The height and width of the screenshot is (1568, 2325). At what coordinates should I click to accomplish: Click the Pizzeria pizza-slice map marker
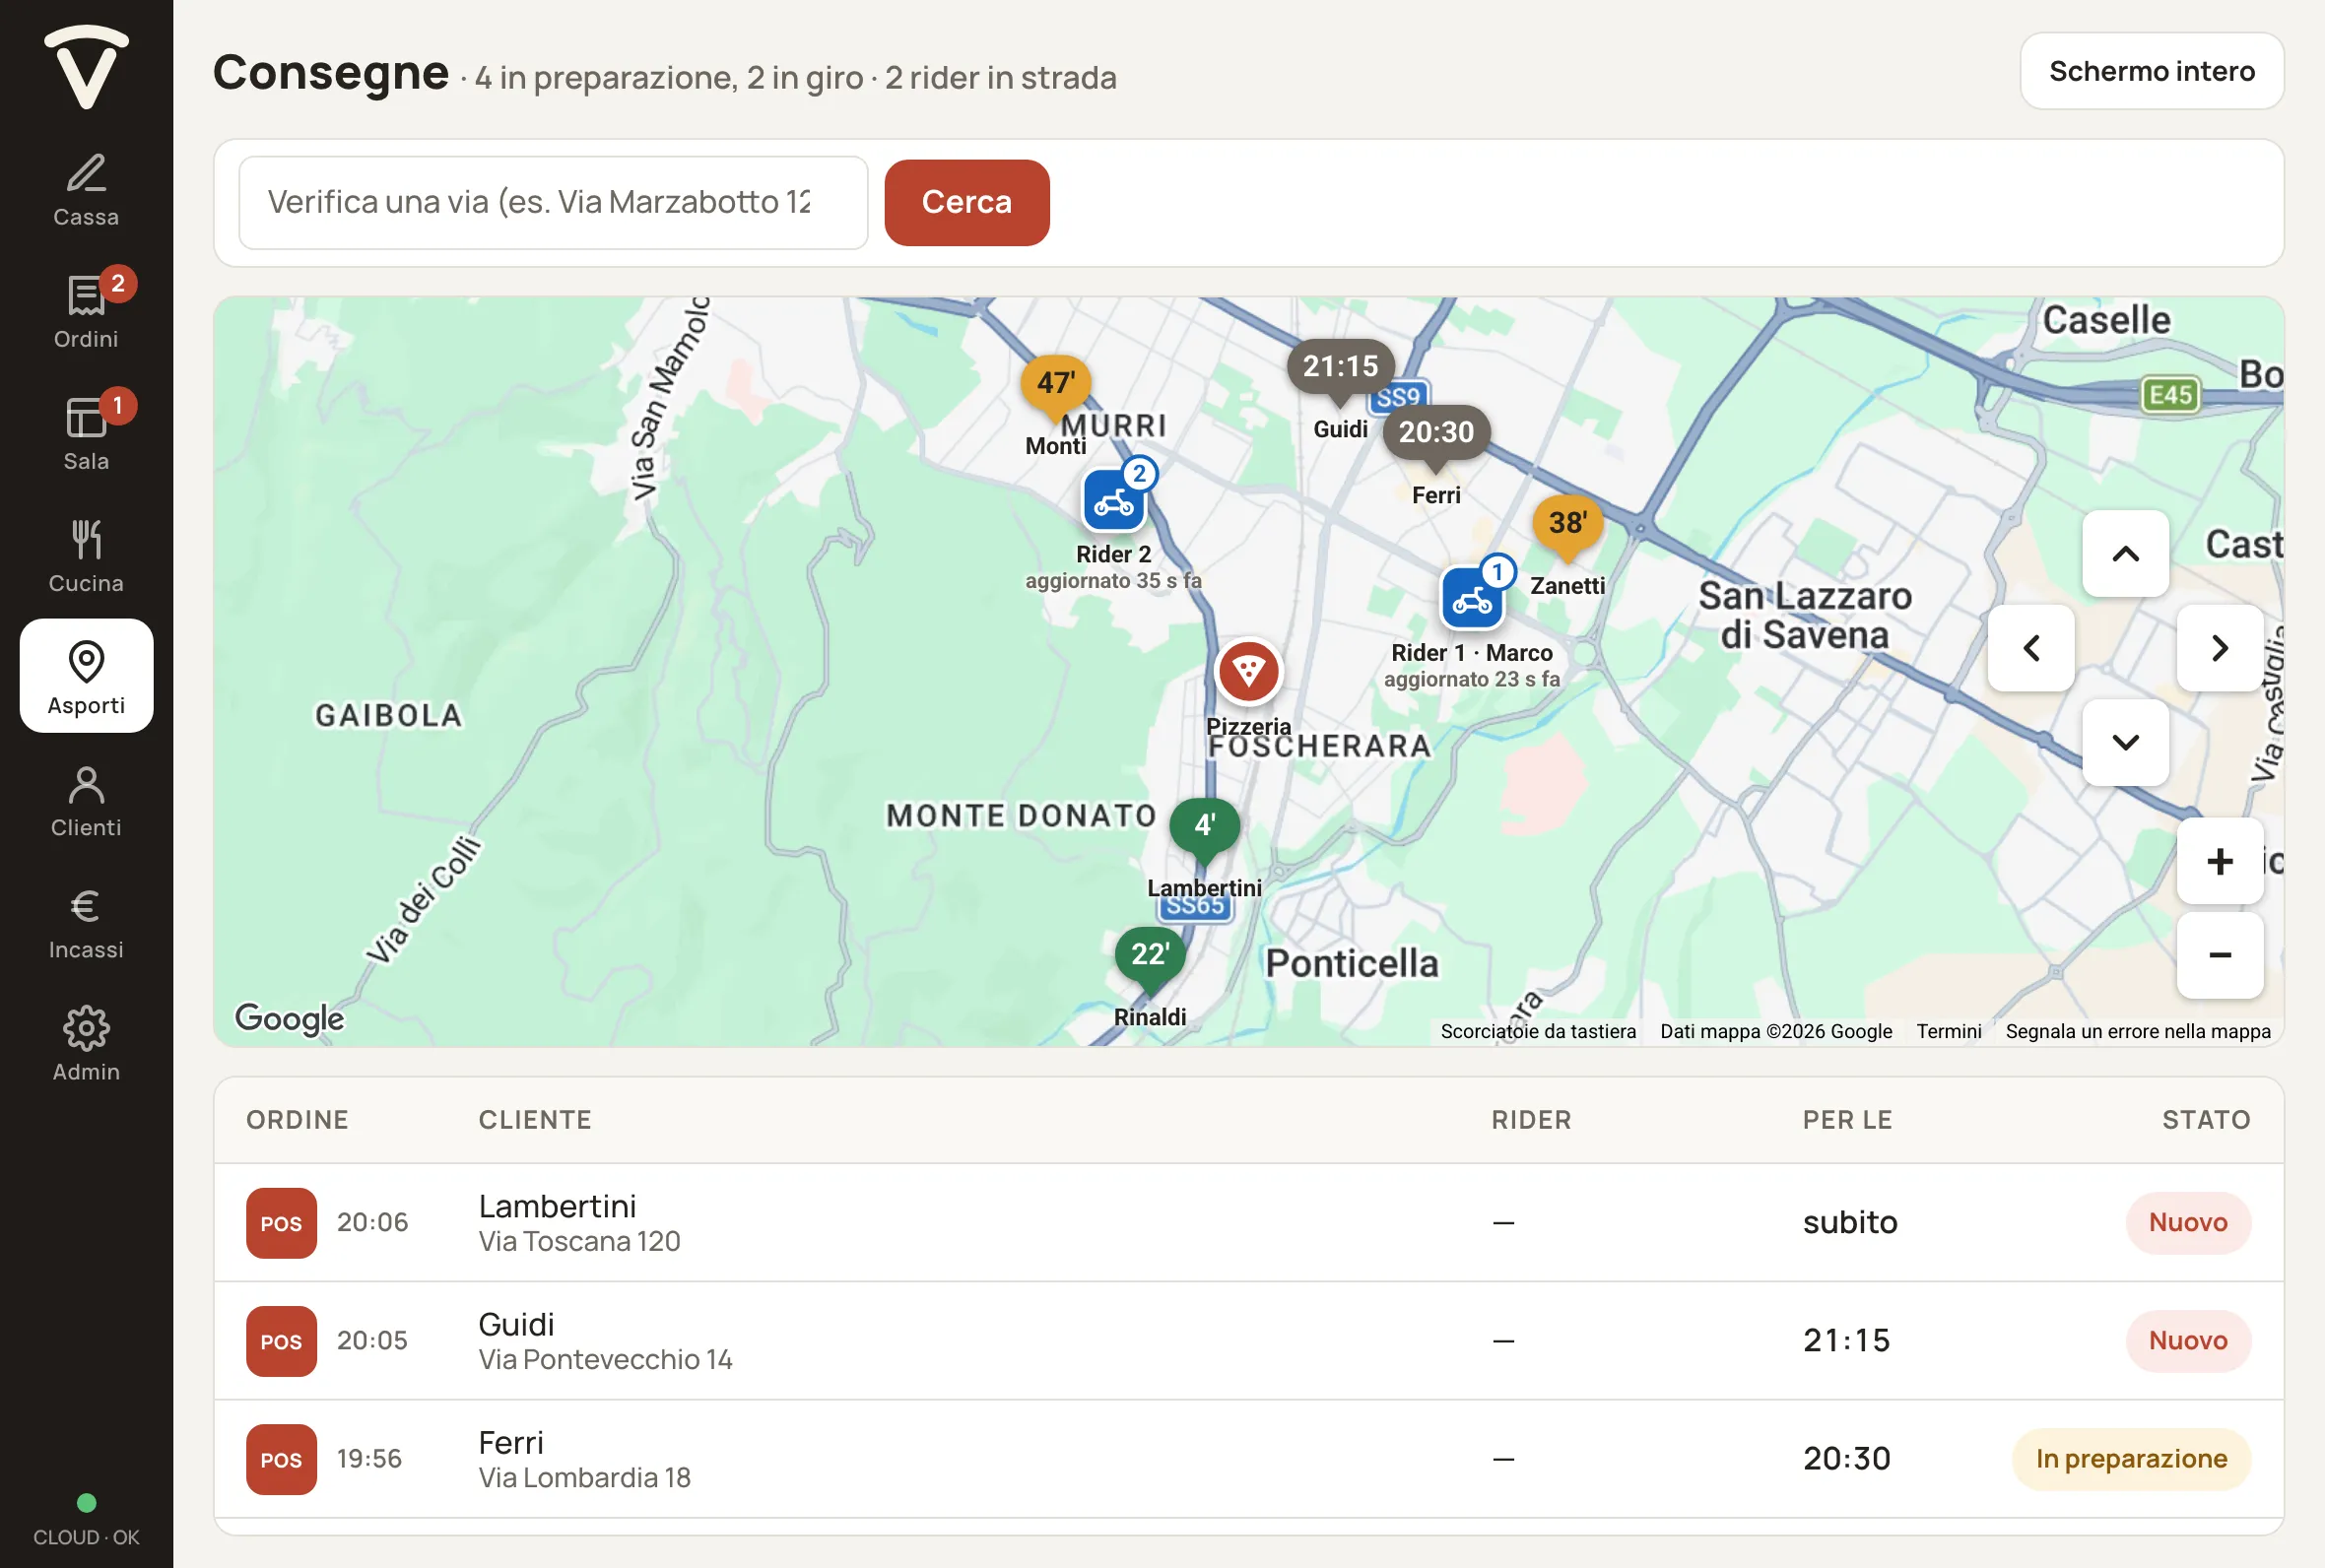[1248, 670]
